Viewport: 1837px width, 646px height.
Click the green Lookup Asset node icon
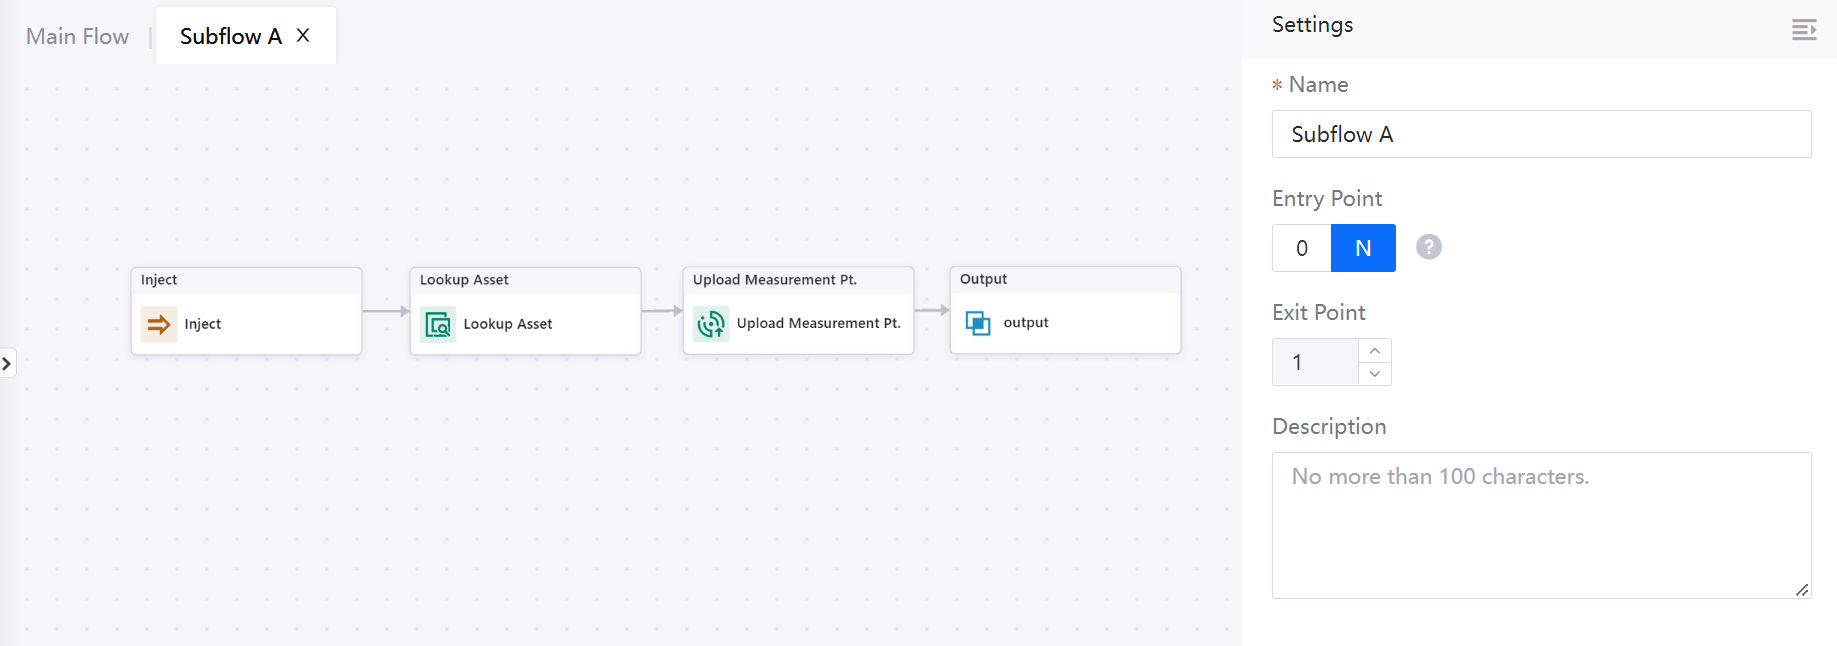point(438,324)
